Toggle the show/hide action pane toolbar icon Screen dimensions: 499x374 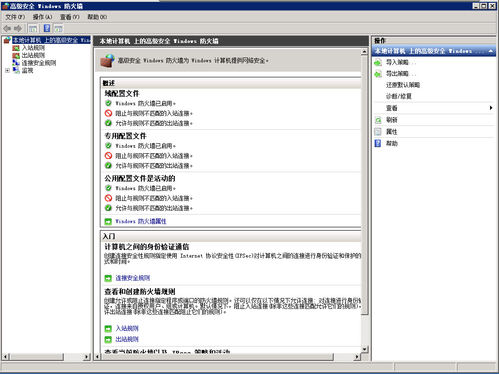click(58, 29)
